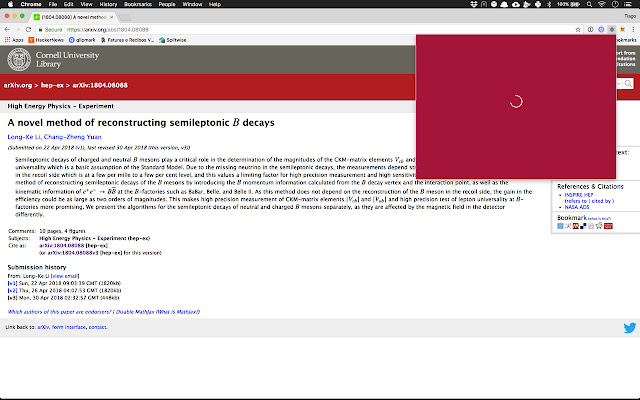Open the orange extension icon in toolbar
The image size is (640, 400).
(622, 29)
